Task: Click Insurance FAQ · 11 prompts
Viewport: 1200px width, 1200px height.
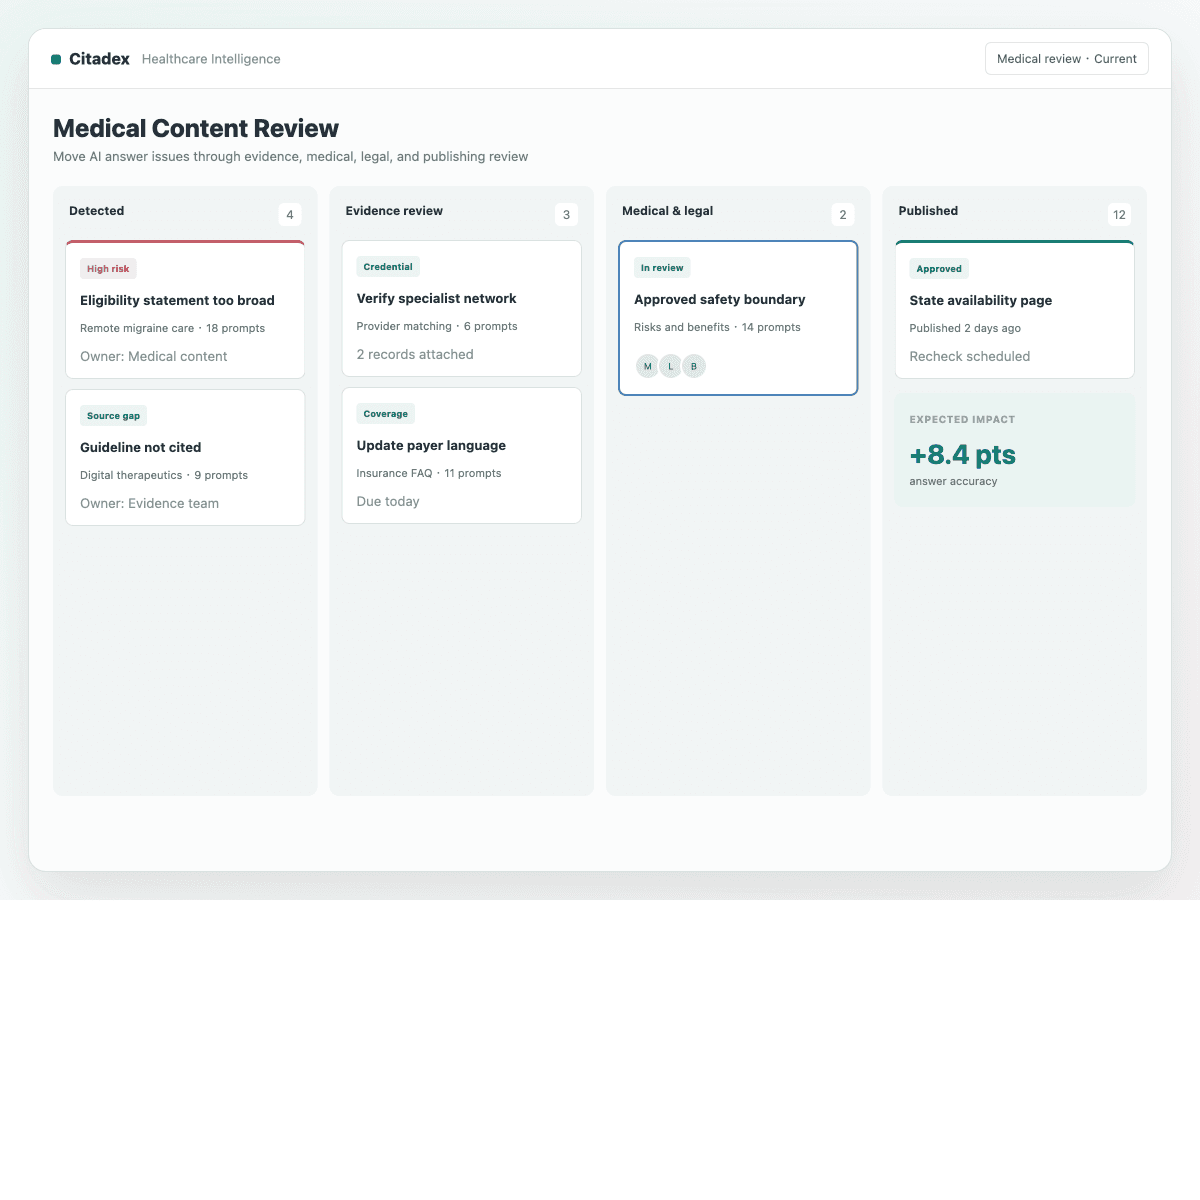Action: (x=429, y=473)
